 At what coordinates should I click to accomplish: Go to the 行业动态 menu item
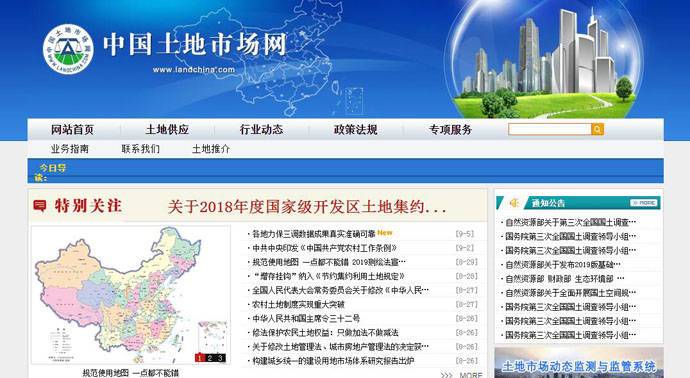pos(261,130)
